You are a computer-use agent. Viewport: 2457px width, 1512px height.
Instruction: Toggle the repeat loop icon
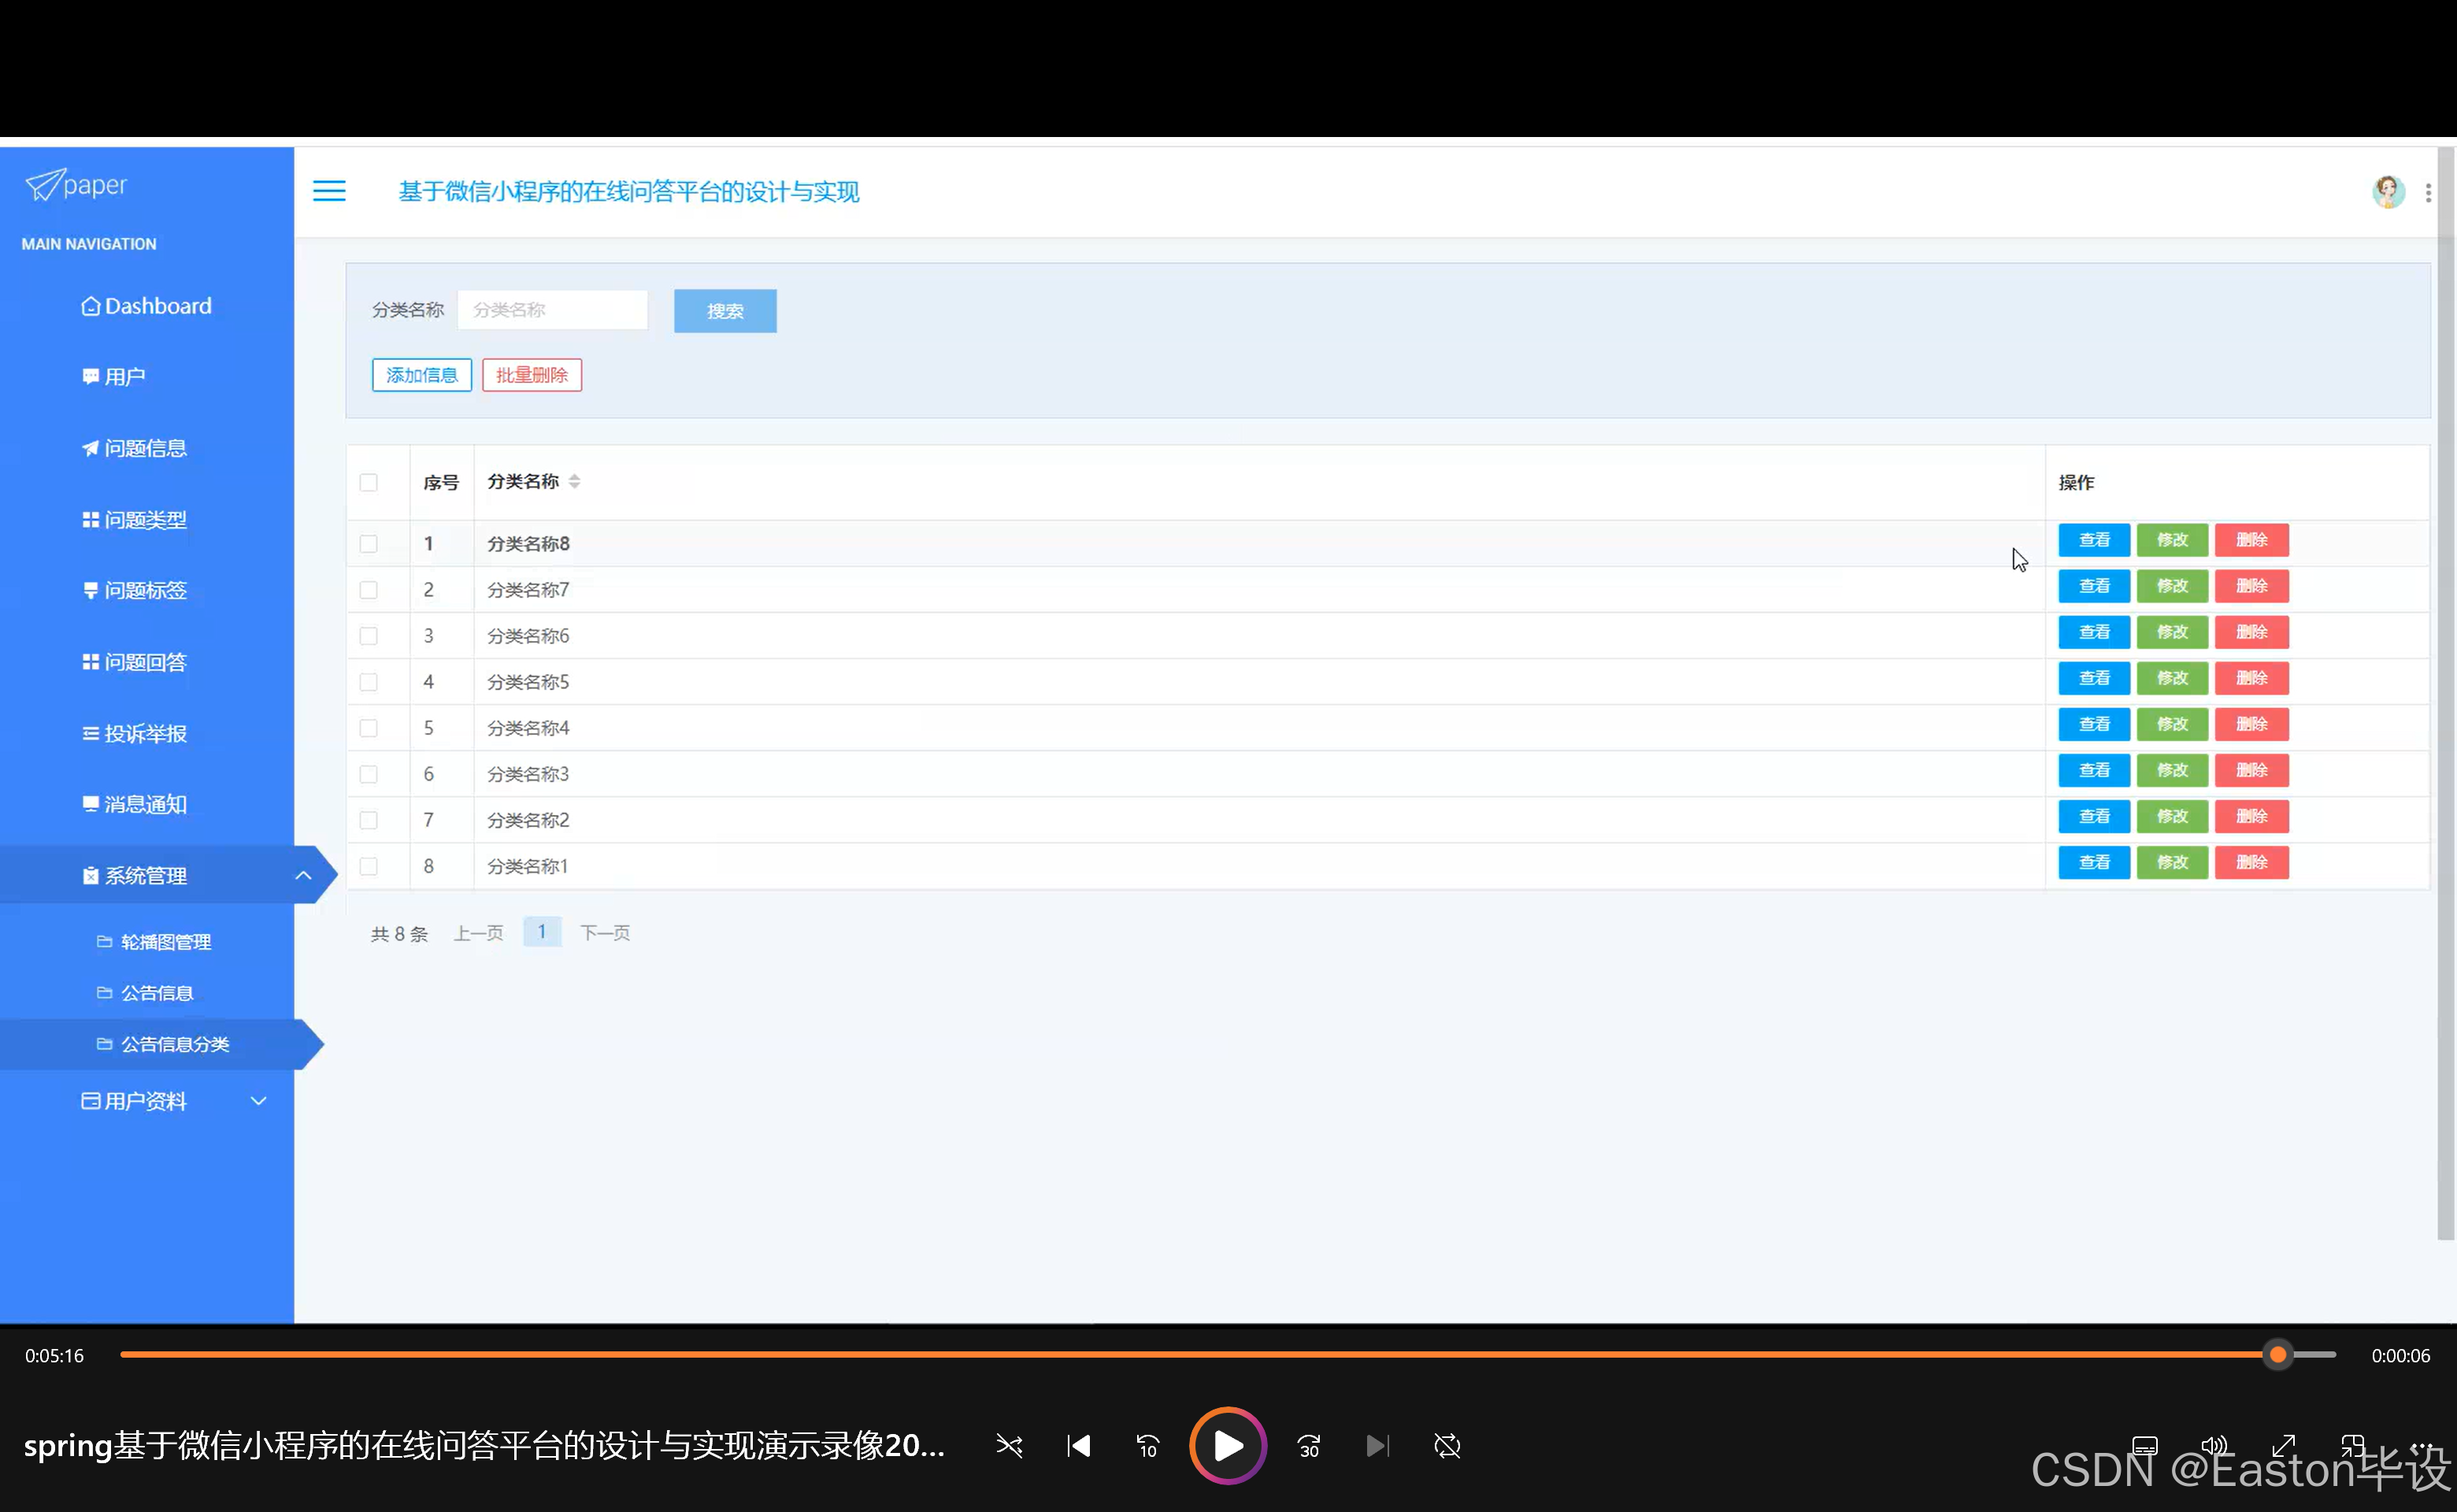[x=1447, y=1446]
